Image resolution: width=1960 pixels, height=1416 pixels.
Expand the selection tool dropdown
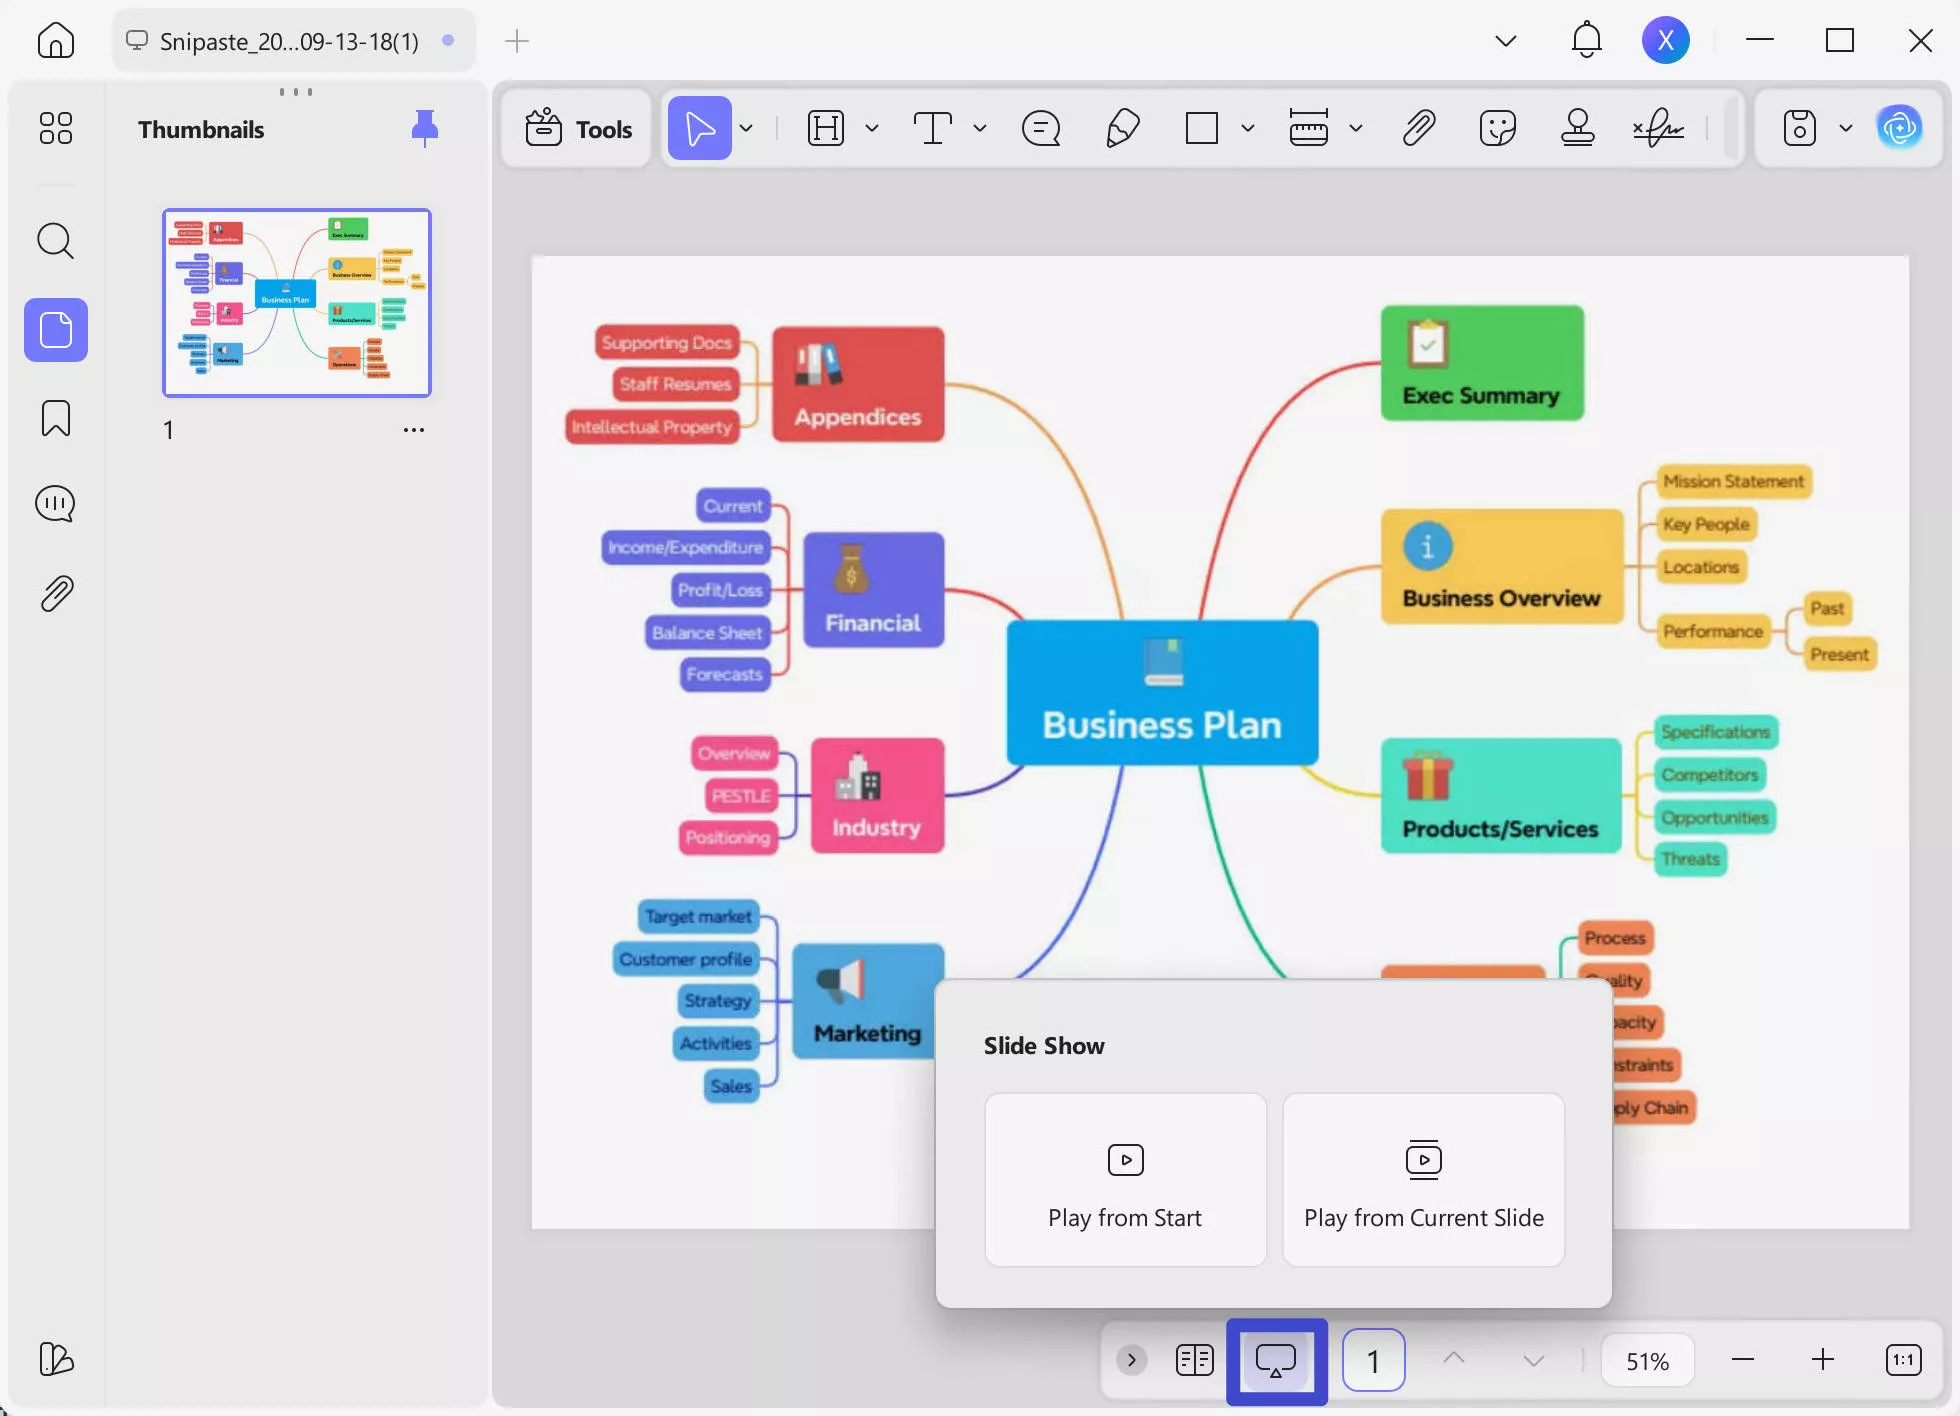tap(746, 128)
